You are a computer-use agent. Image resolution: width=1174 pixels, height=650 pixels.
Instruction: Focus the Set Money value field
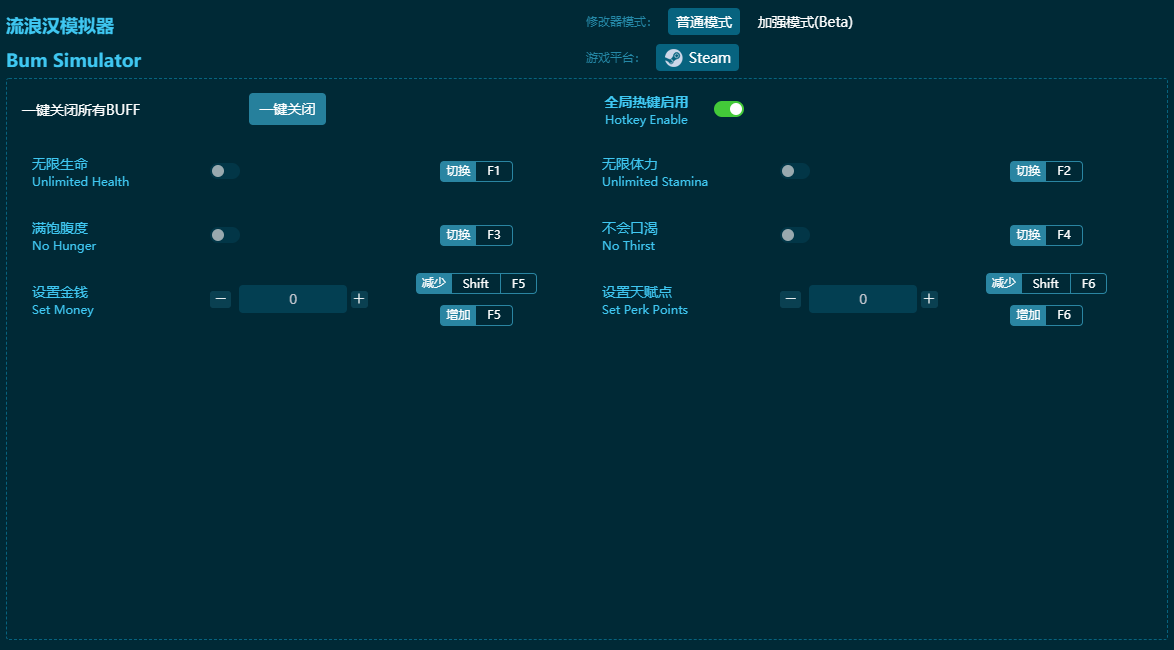click(293, 299)
